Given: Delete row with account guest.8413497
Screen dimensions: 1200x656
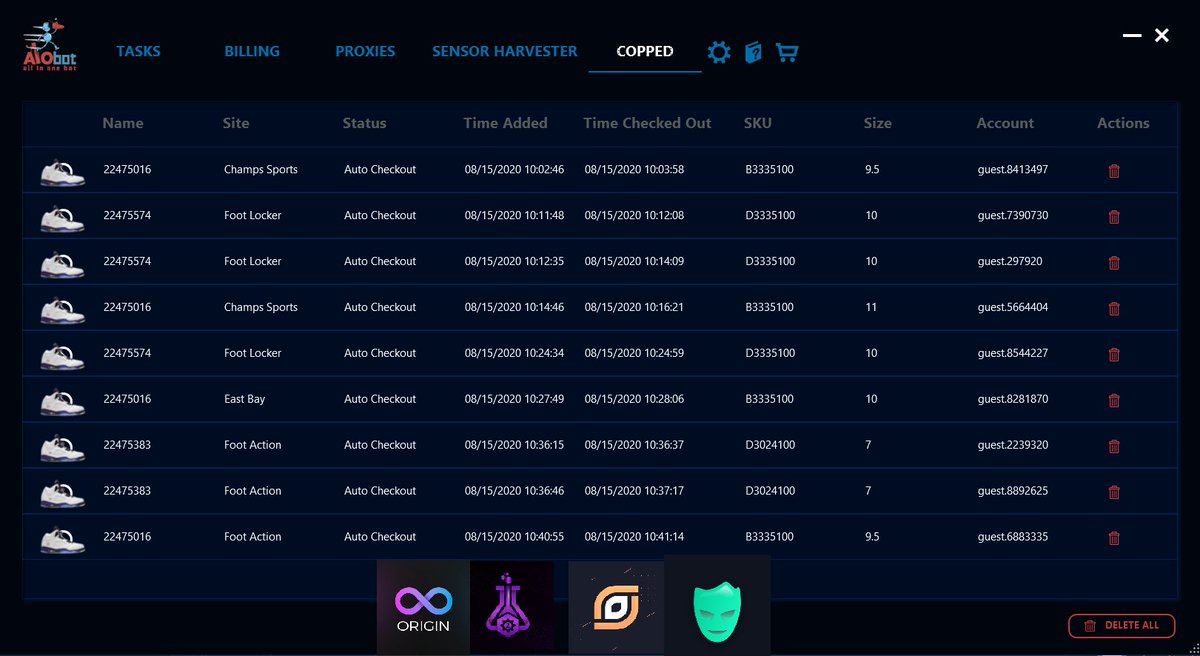Looking at the screenshot, I should (1114, 171).
